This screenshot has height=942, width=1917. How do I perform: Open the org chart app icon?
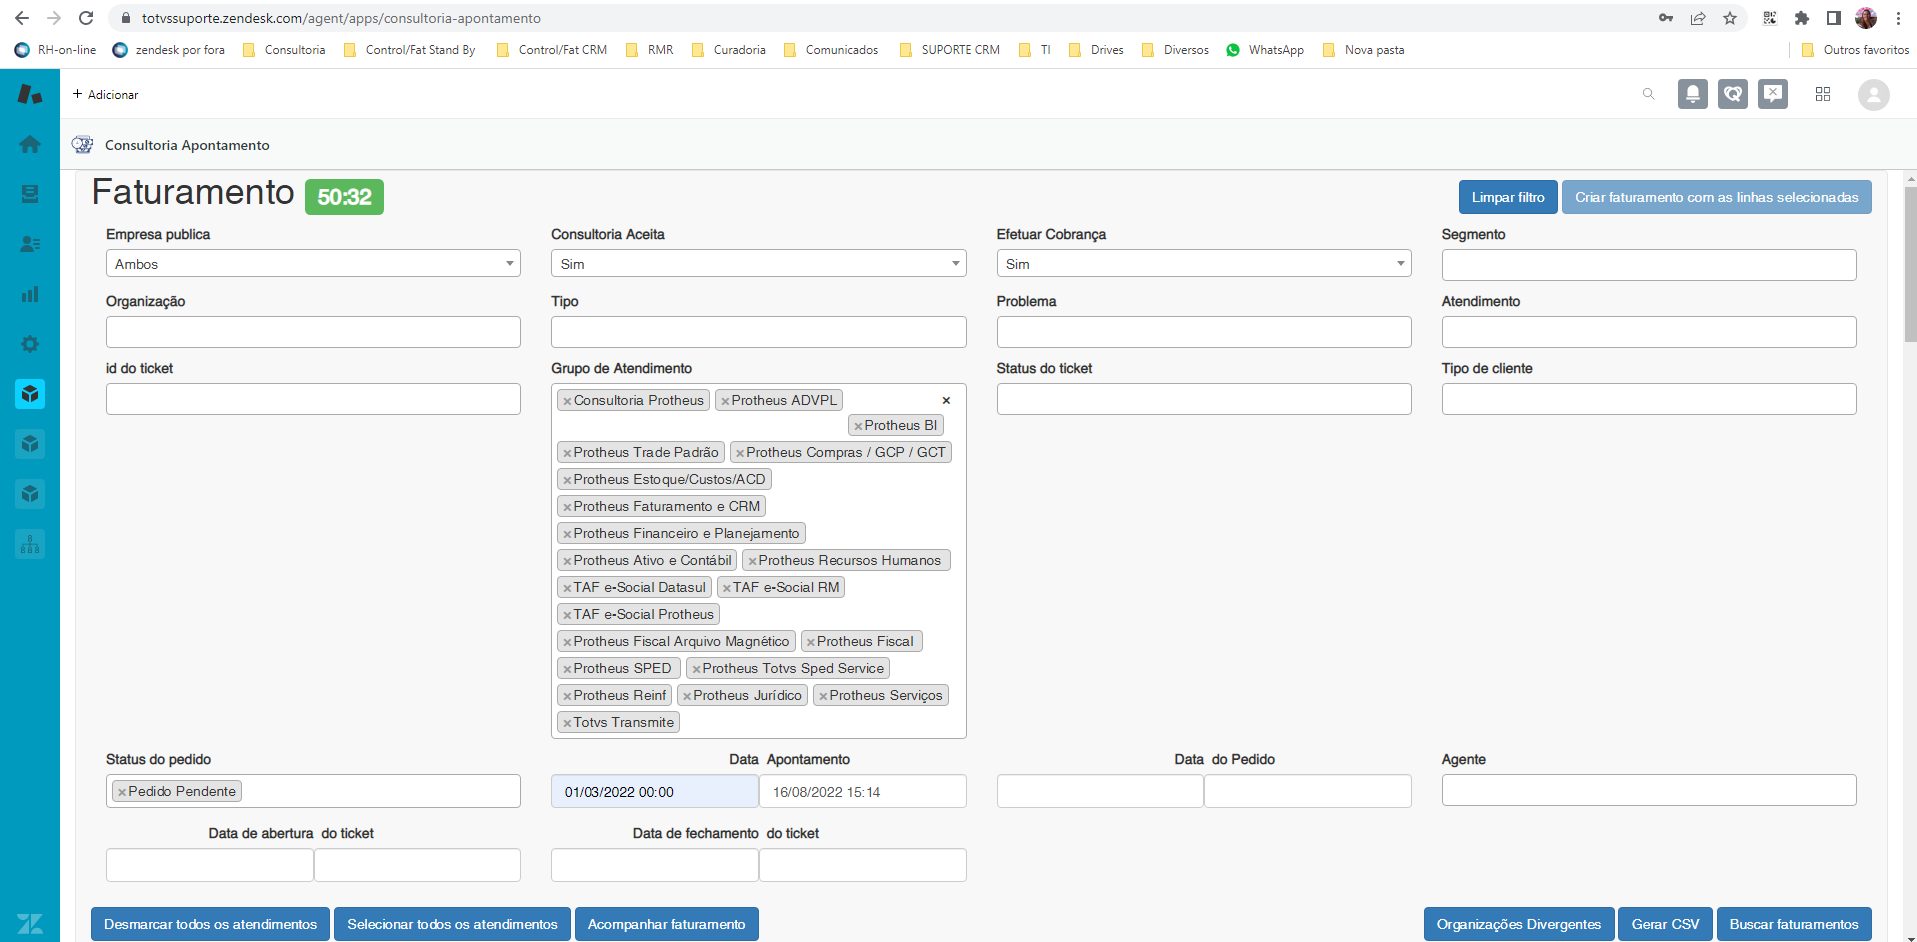click(x=30, y=544)
